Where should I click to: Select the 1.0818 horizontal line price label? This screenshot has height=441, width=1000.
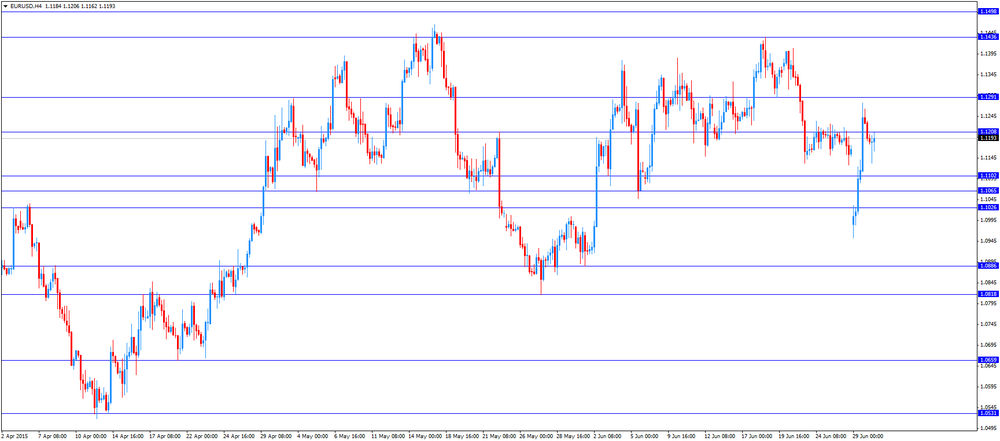coord(988,294)
